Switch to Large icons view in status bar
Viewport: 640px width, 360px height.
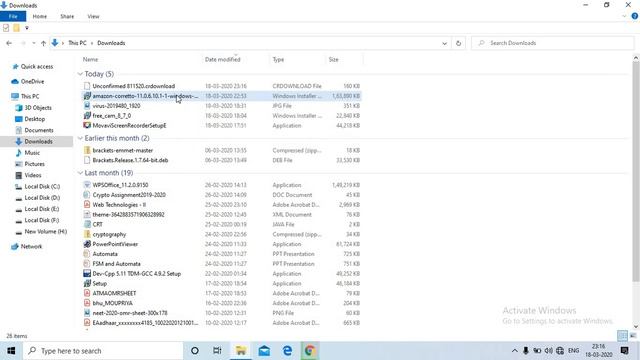[x=633, y=336]
